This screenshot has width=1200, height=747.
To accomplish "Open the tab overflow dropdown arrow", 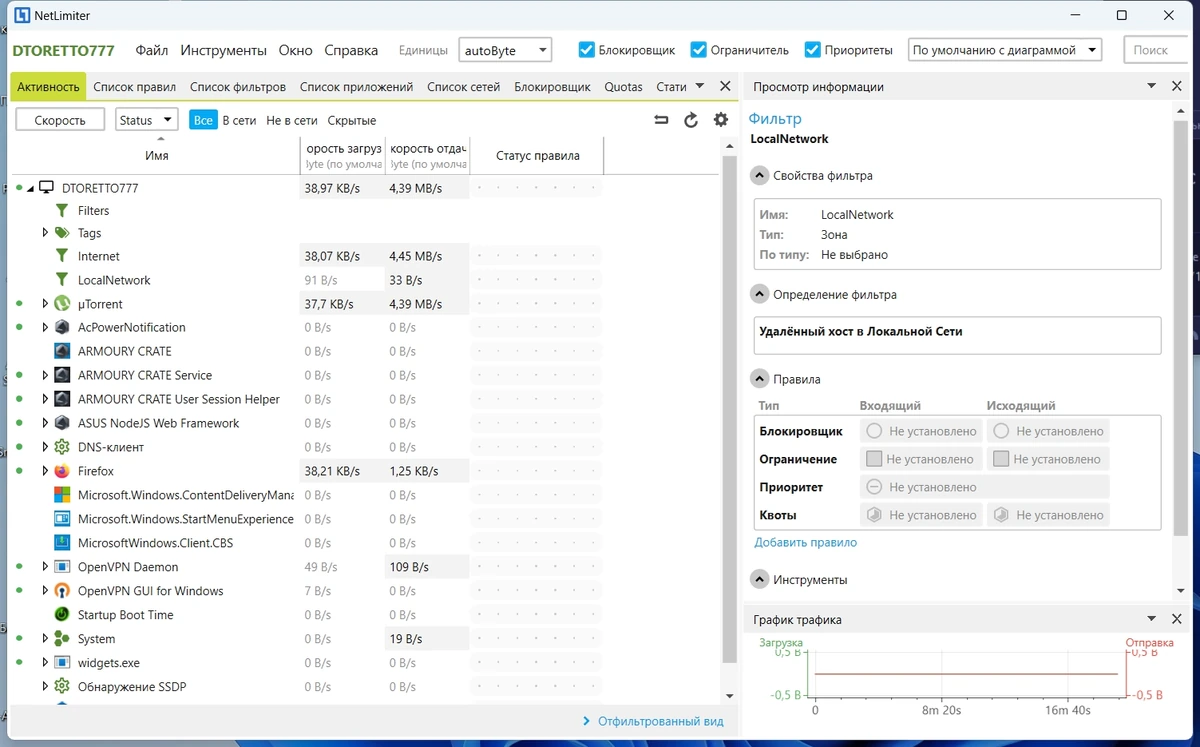I will [699, 86].
